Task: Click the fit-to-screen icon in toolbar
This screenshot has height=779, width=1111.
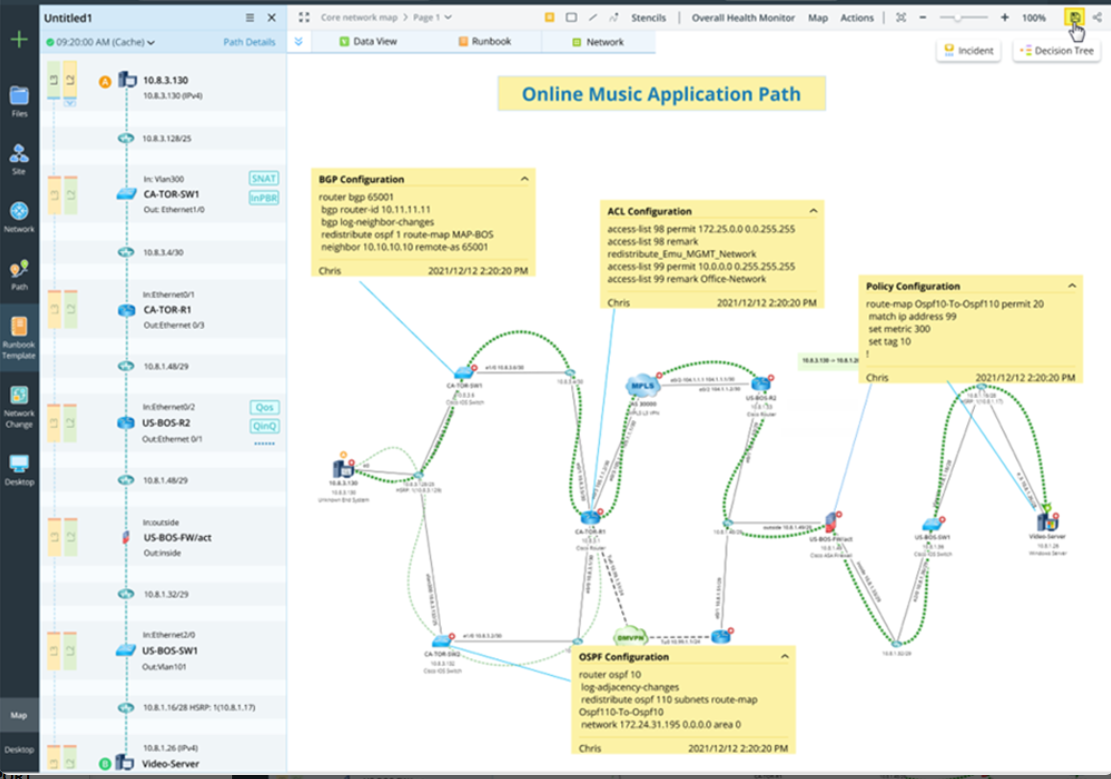Action: 900,18
